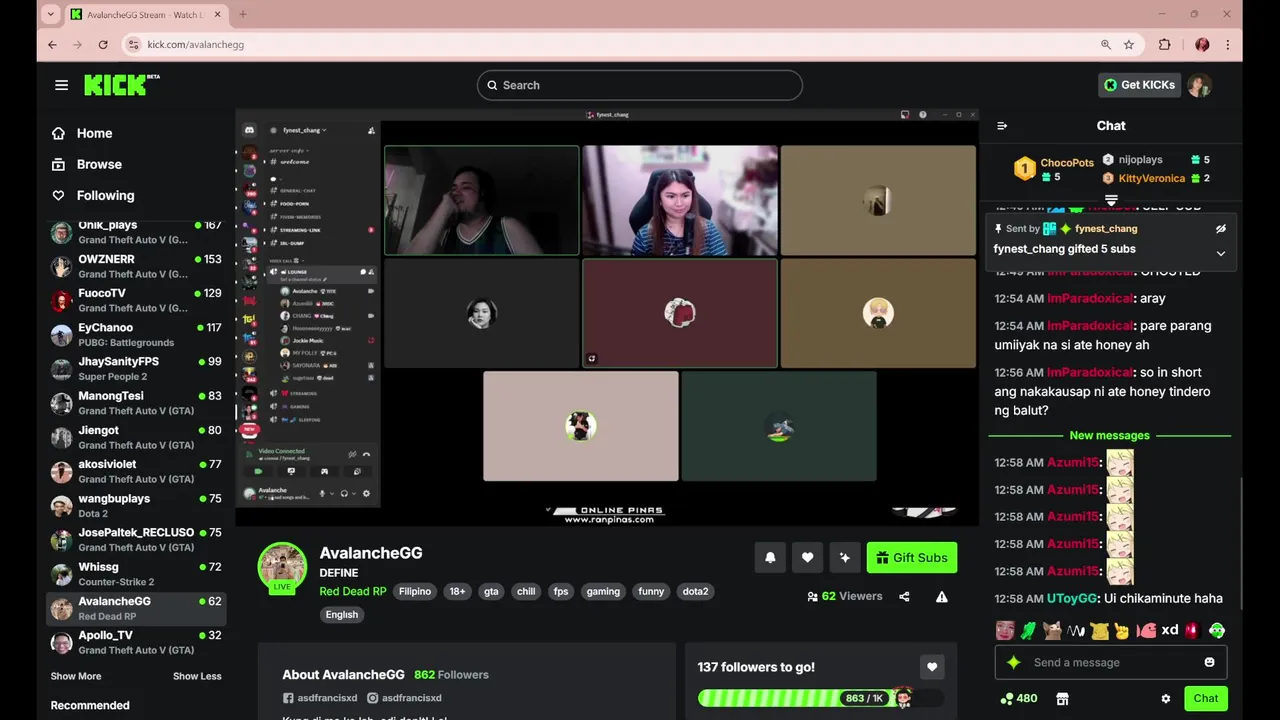Open chat settings gear
The width and height of the screenshot is (1280, 720).
(x=1165, y=699)
